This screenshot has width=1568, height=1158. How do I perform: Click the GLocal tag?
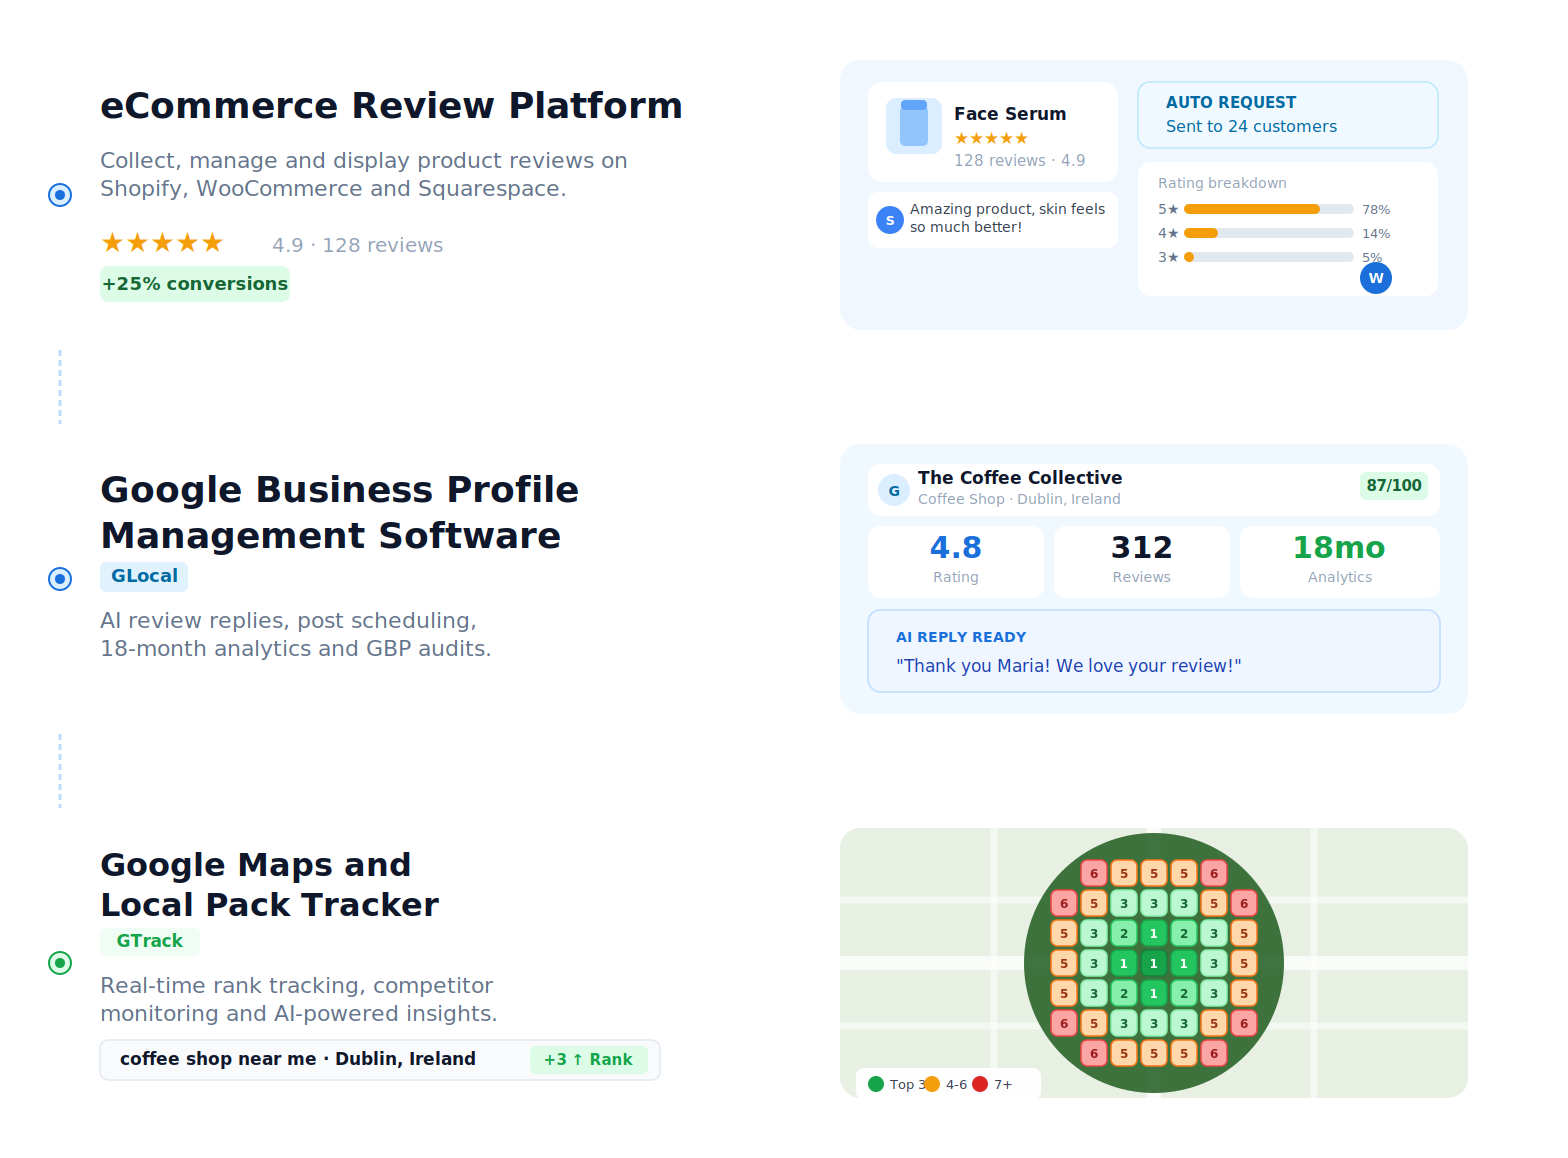pos(144,576)
